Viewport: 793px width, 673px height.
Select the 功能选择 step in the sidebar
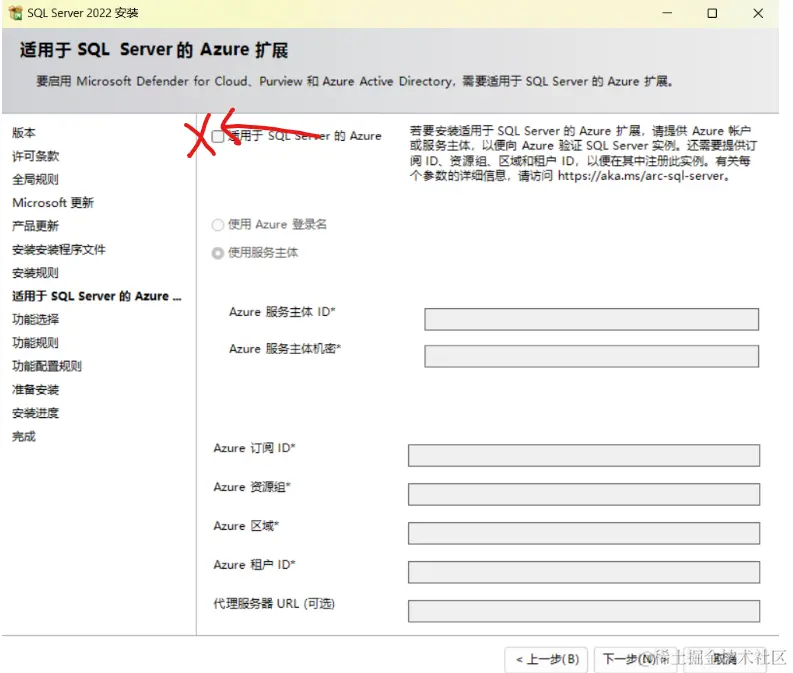pyautogui.click(x=35, y=320)
